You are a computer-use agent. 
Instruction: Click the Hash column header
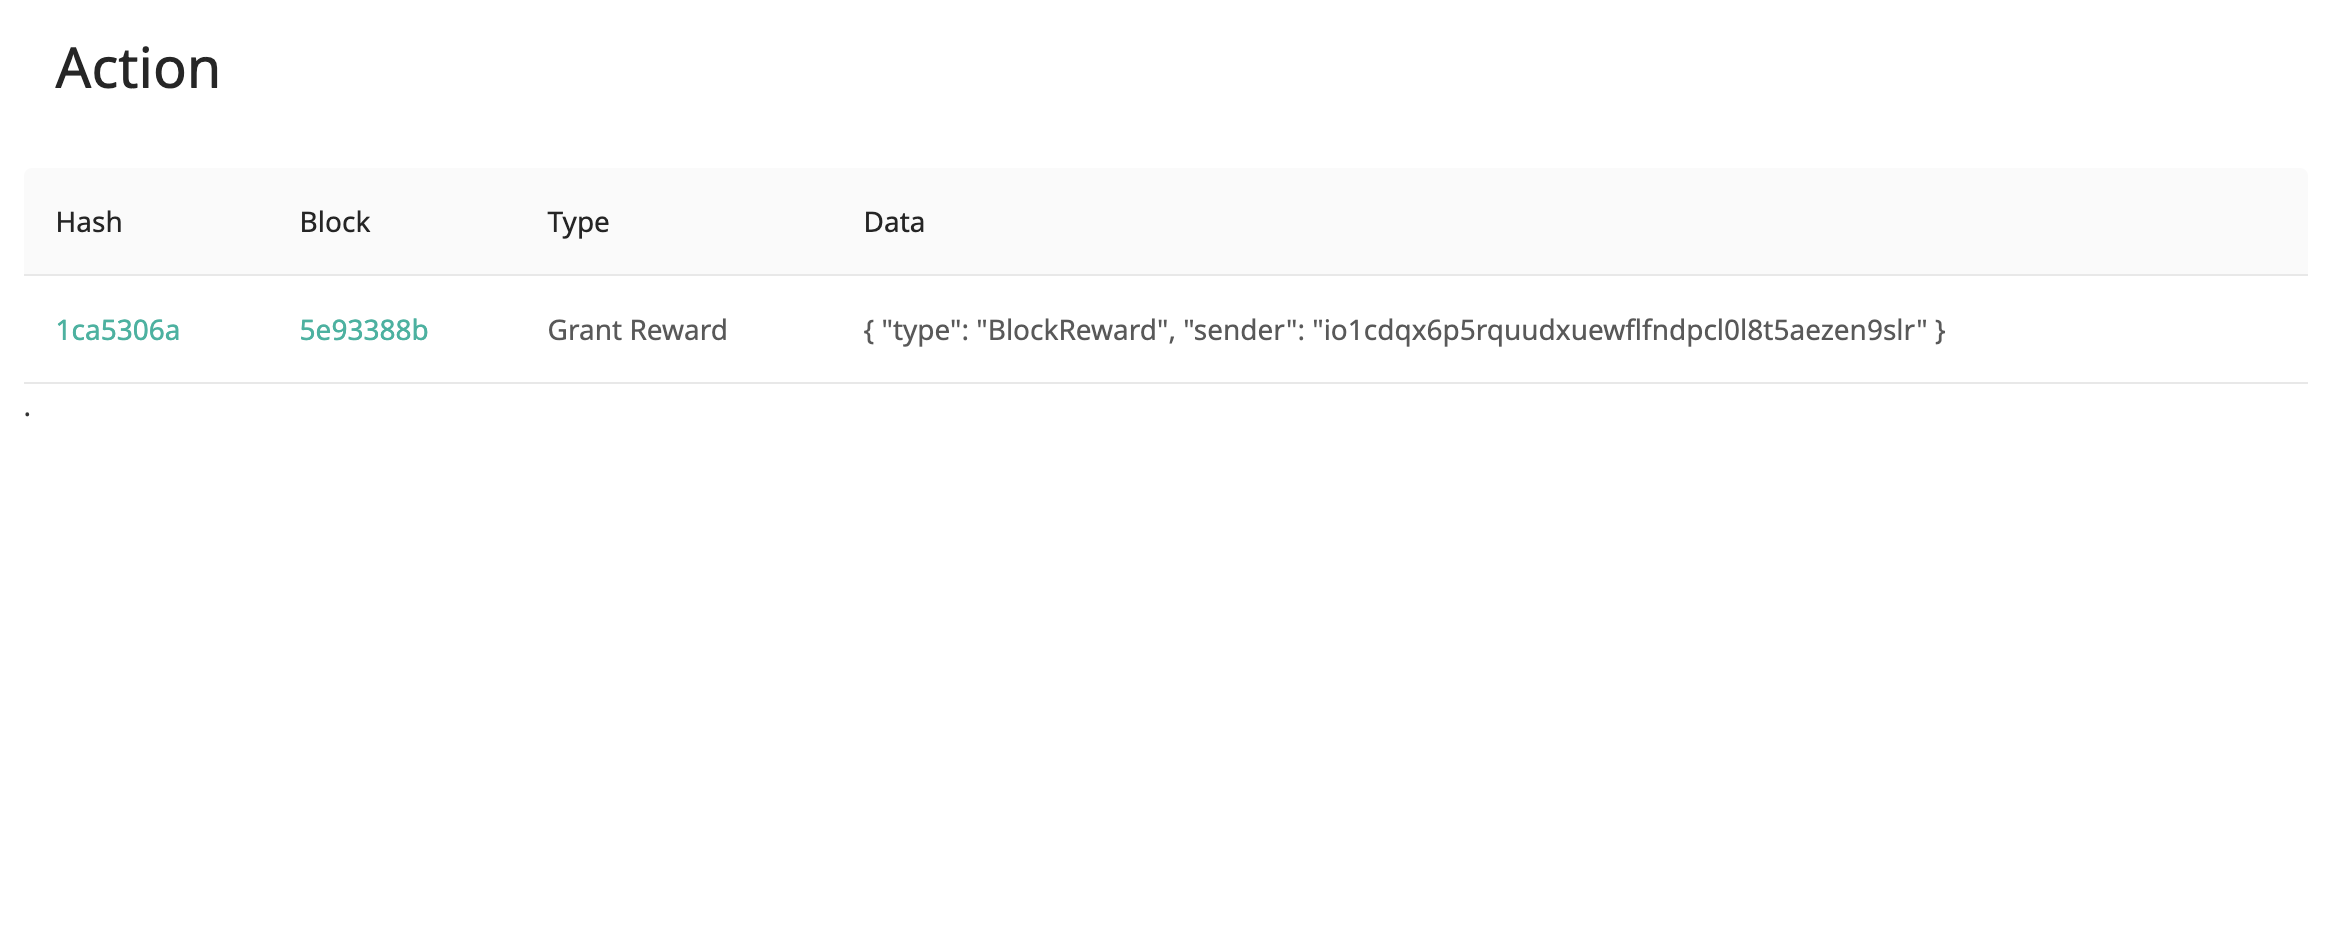point(89,222)
